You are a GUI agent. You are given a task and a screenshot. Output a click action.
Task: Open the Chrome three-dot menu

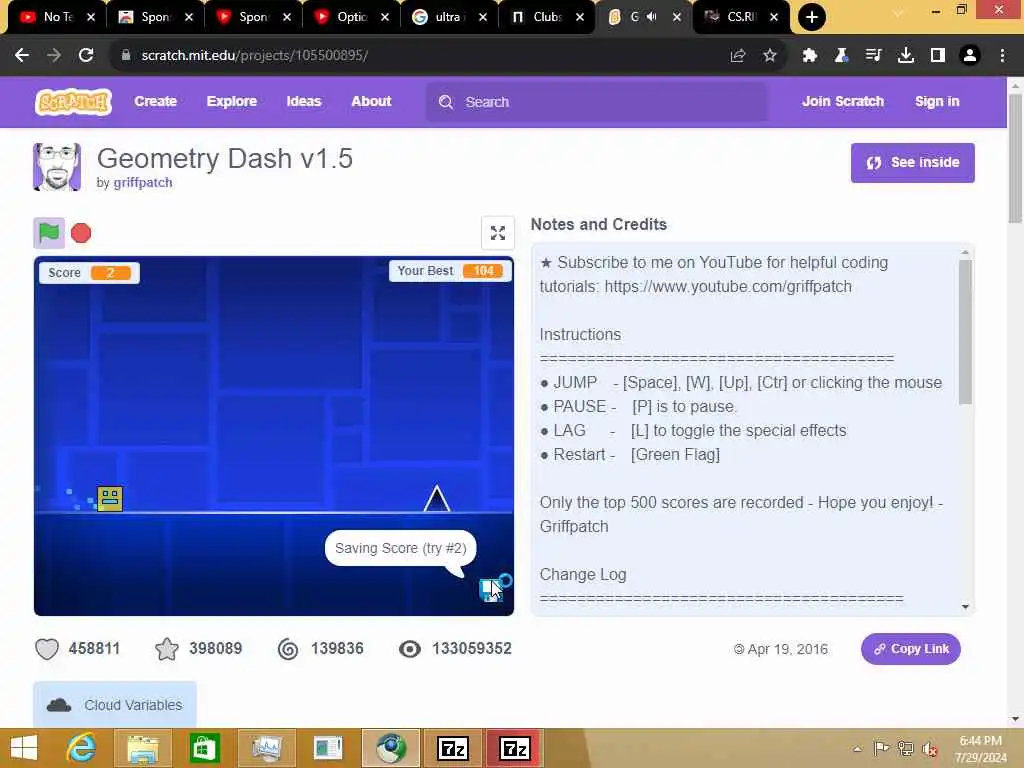click(1002, 56)
